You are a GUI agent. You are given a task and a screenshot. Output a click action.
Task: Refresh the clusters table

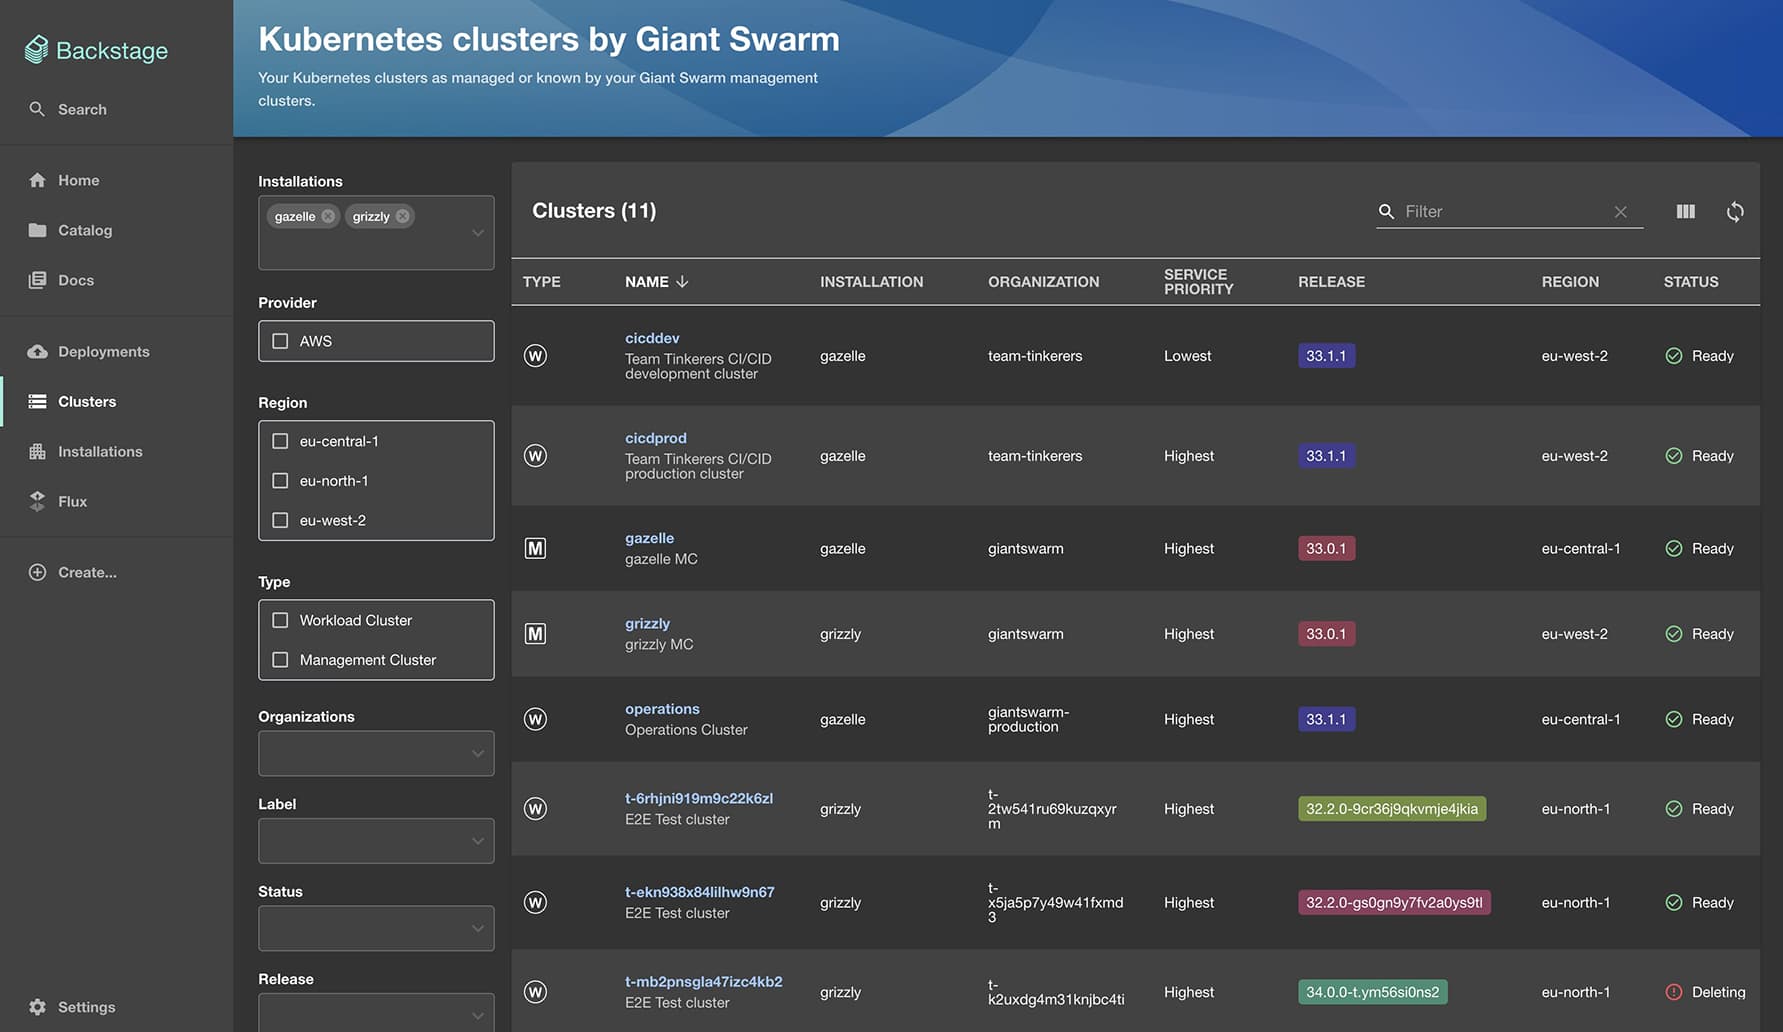pos(1736,211)
